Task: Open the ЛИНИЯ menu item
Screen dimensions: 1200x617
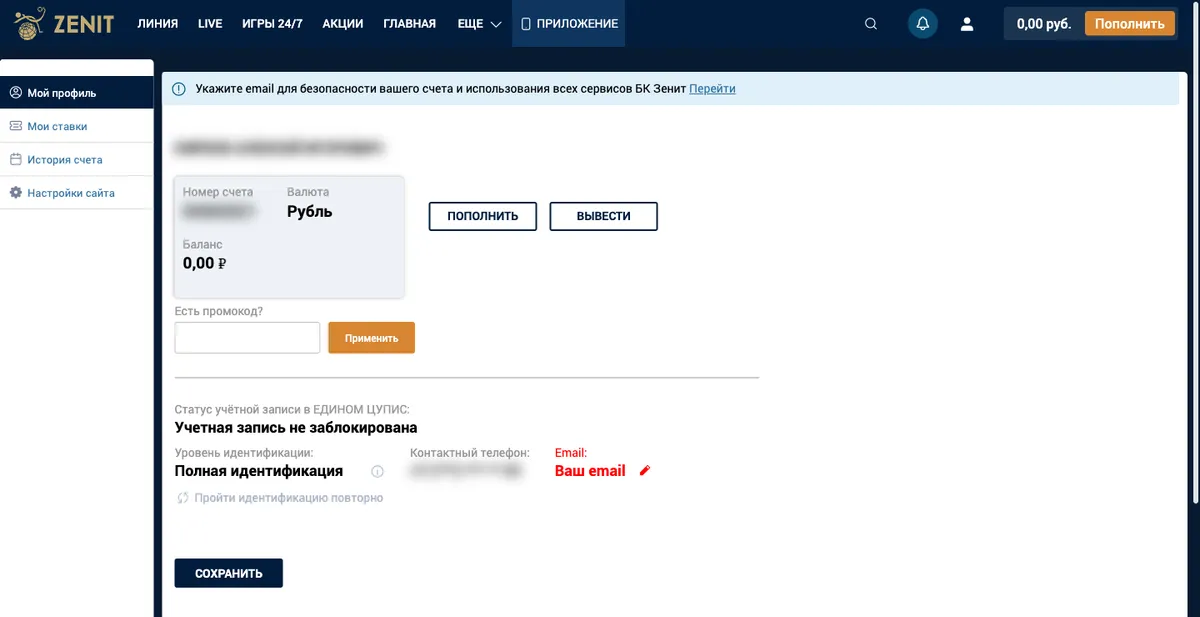Action: [x=157, y=24]
